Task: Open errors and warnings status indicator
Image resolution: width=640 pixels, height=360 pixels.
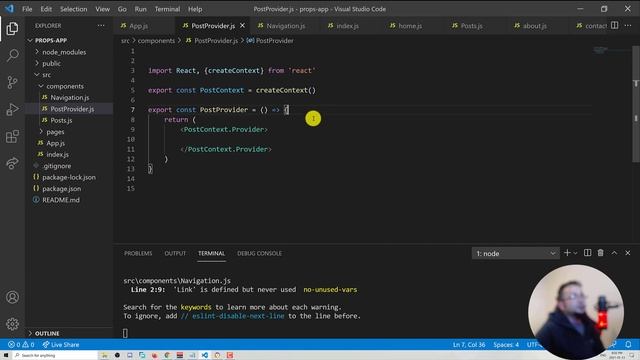Action: 21,344
